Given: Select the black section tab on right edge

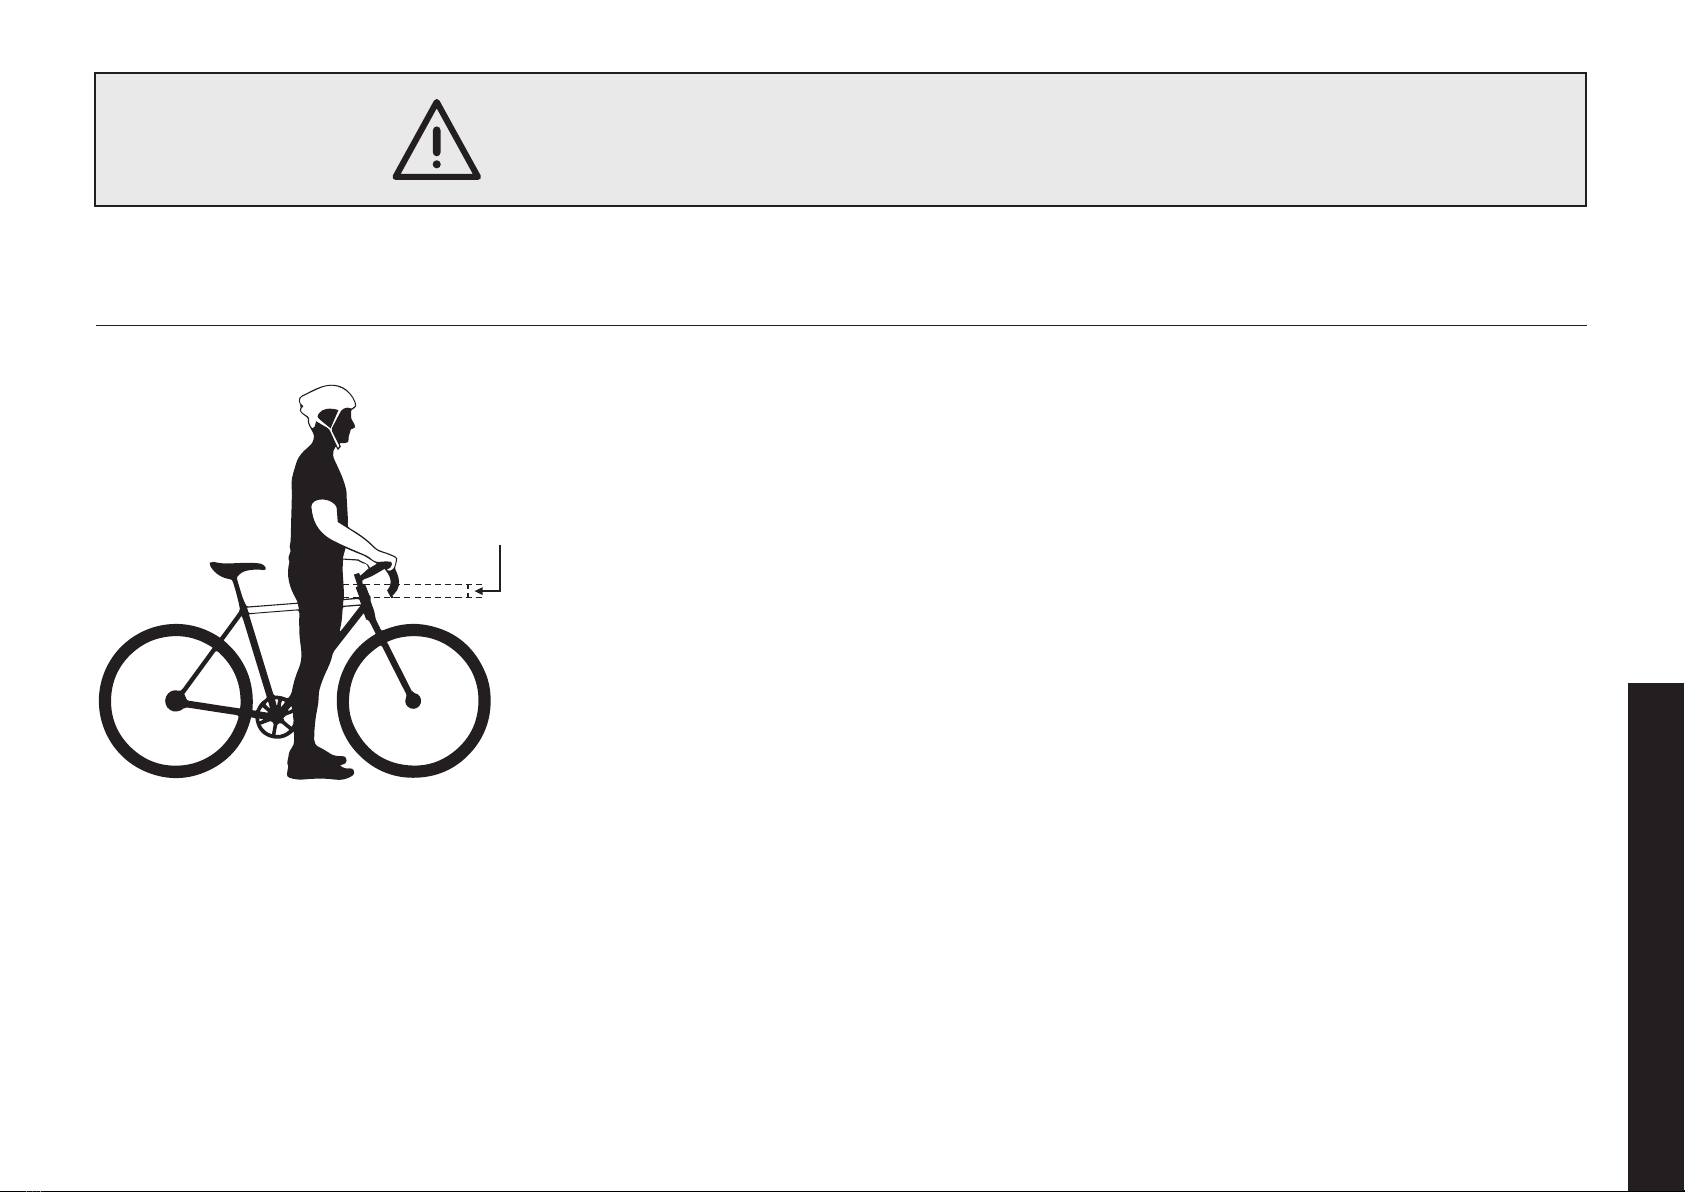Looking at the screenshot, I should click(1656, 935).
